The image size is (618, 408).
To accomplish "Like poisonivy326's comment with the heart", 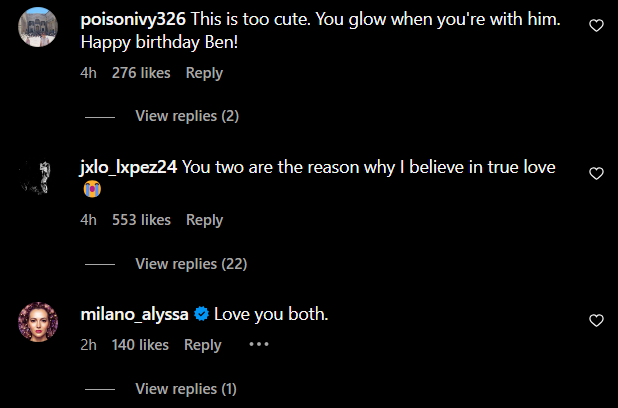I will pos(597,26).
